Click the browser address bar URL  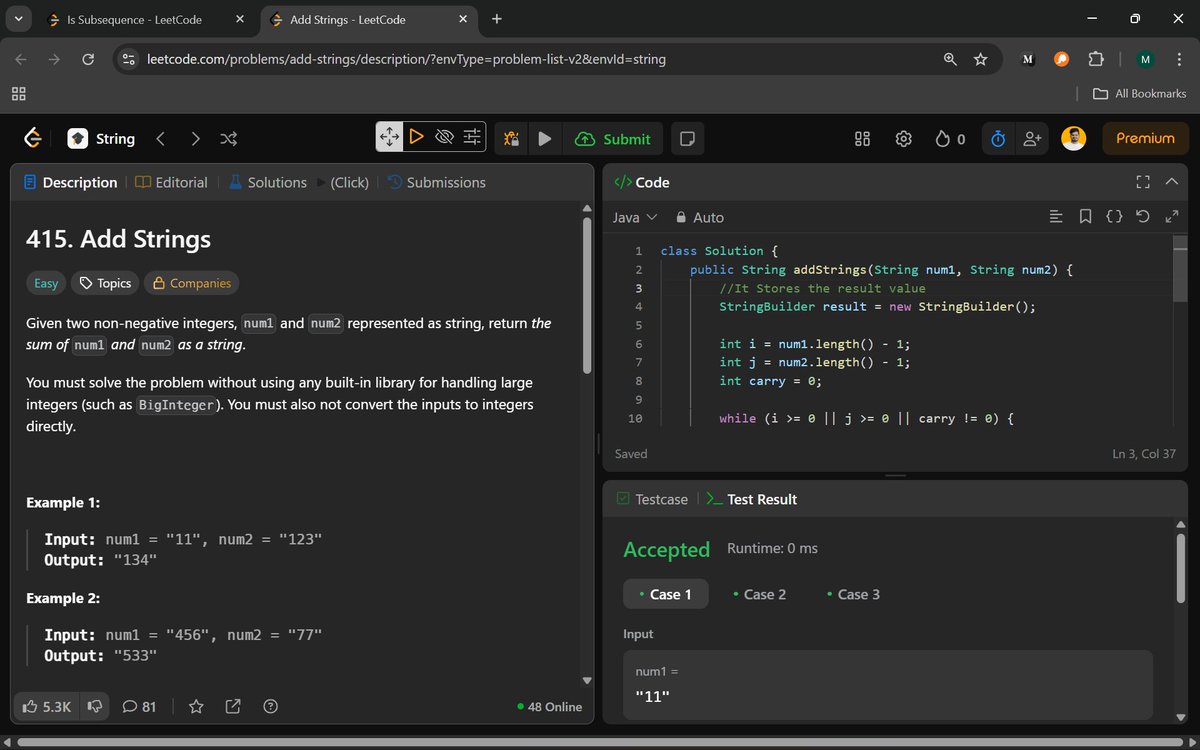coord(406,59)
